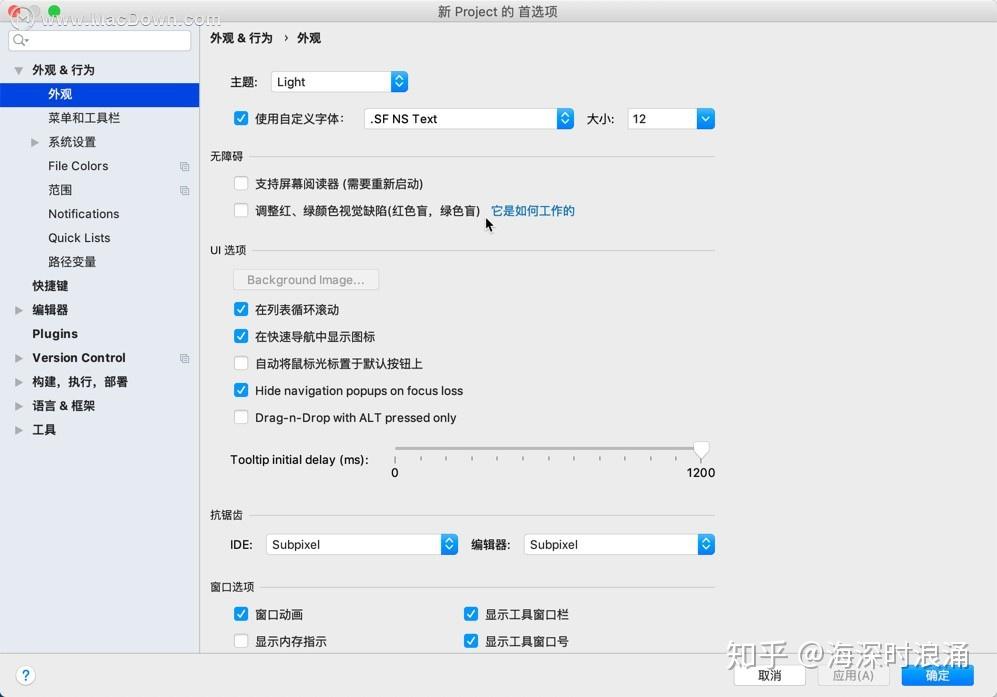Select 快捷键 in the settings sidebar

(x=49, y=285)
